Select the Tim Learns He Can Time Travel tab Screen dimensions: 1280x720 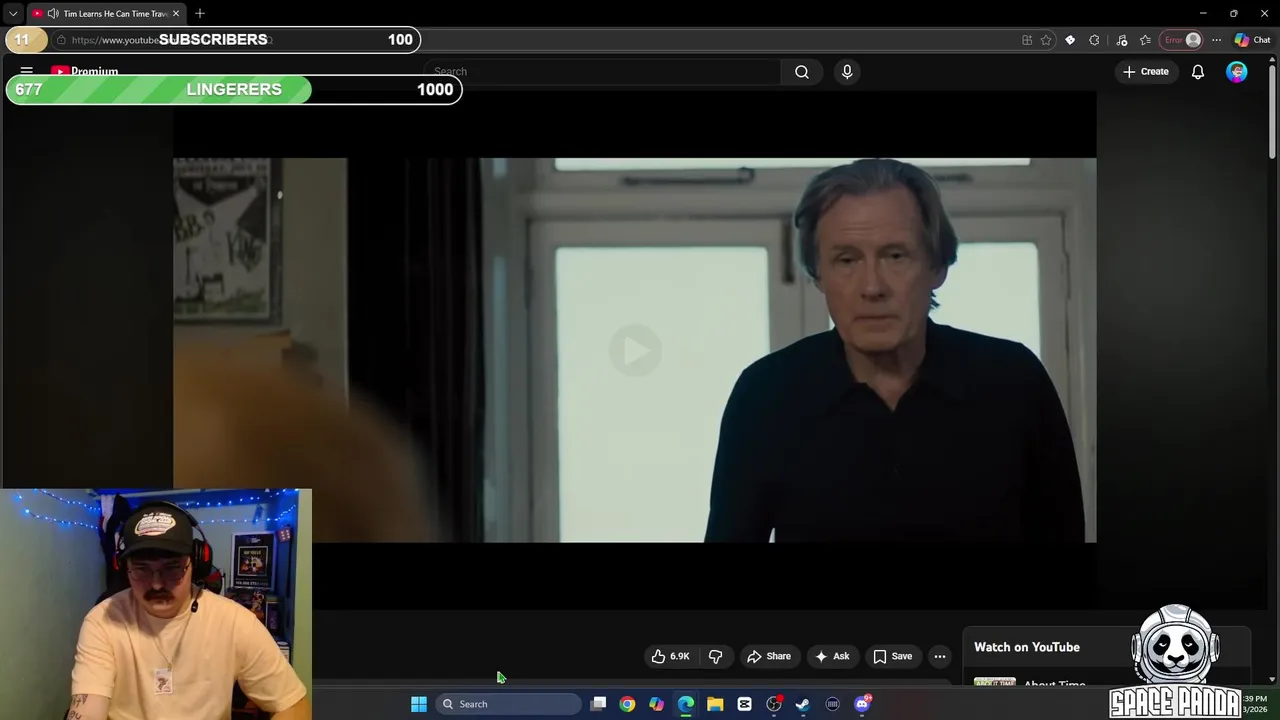click(x=106, y=13)
